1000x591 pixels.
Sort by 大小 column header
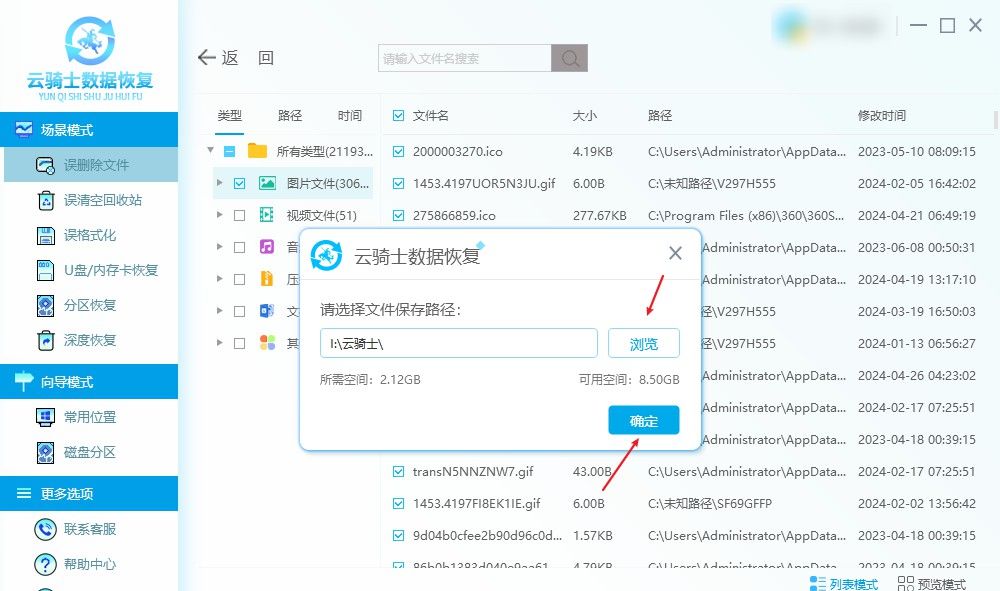pyautogui.click(x=585, y=115)
